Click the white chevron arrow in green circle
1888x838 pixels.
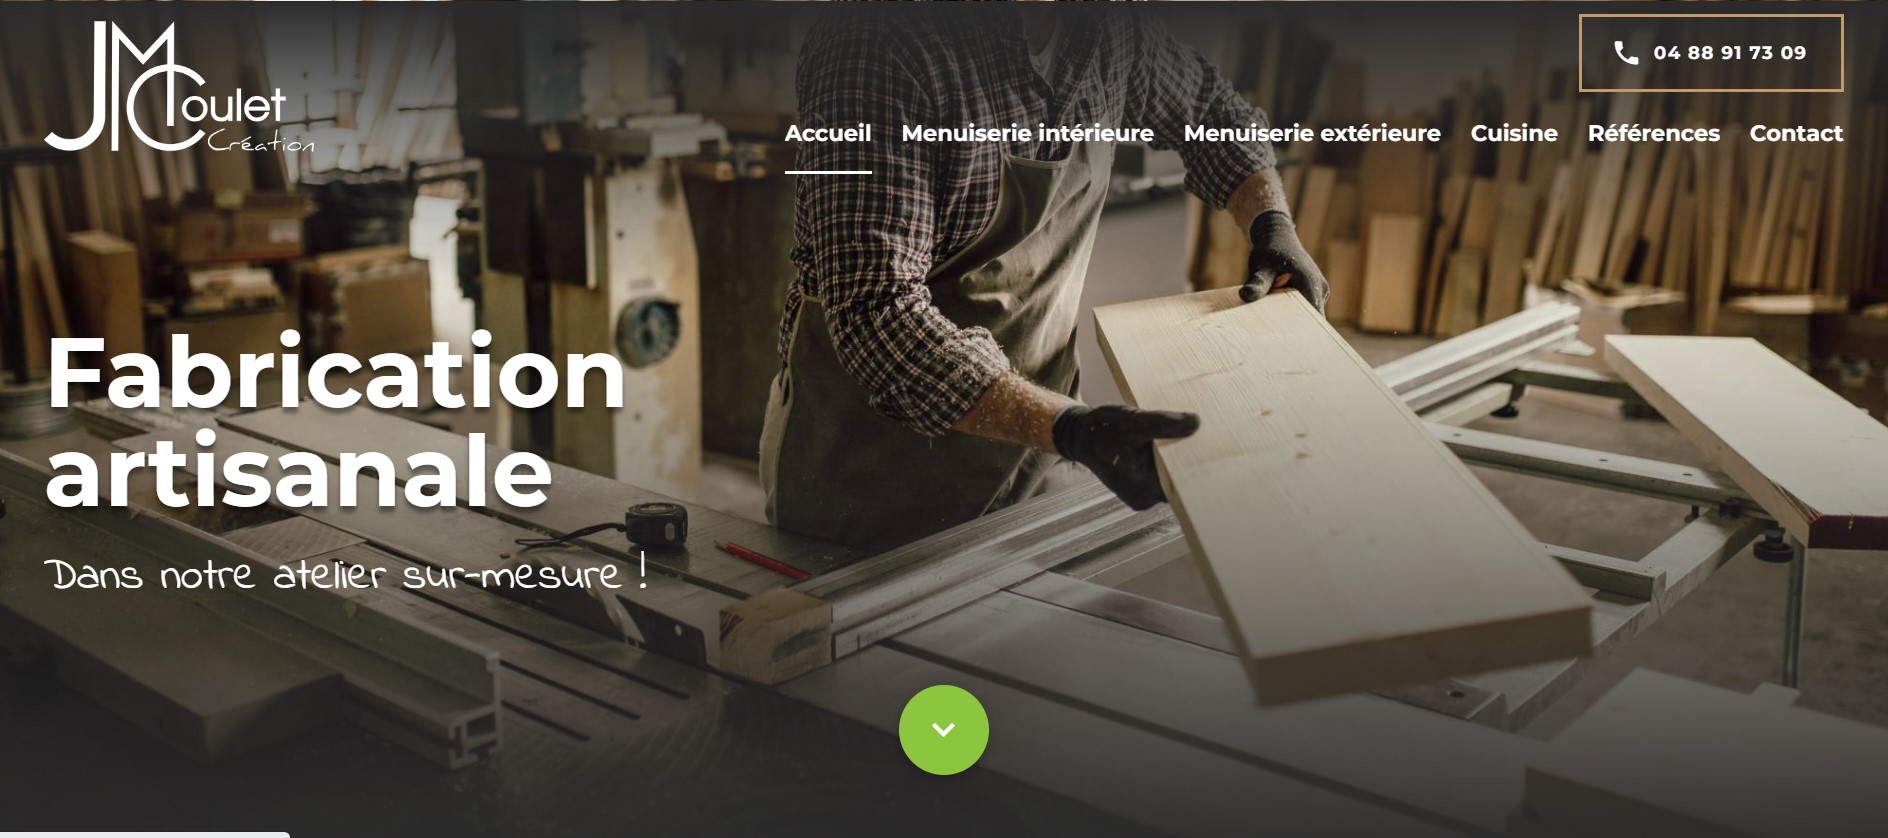pyautogui.click(x=943, y=730)
